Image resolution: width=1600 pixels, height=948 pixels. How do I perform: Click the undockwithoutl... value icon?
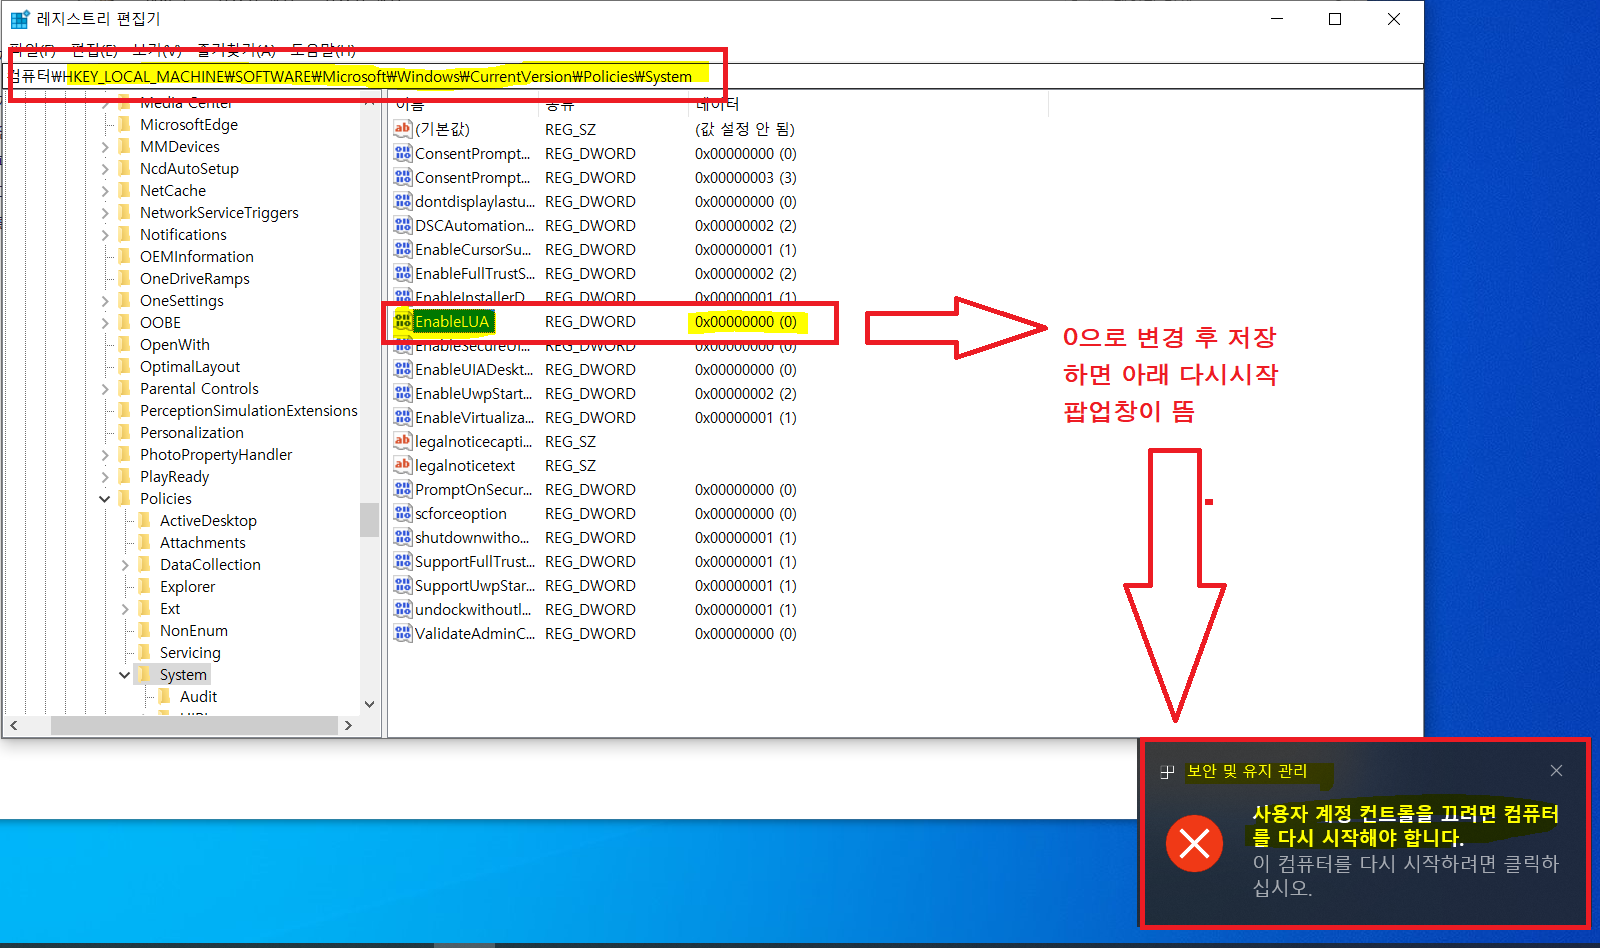[403, 609]
